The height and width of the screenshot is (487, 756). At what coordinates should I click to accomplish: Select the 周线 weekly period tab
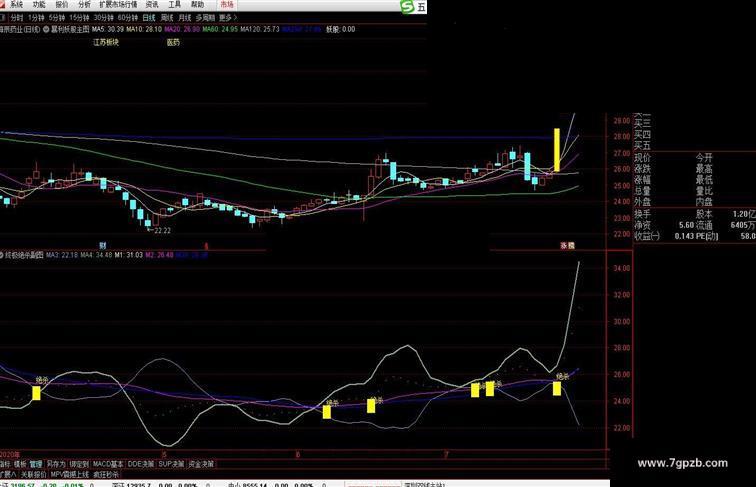coord(167,18)
